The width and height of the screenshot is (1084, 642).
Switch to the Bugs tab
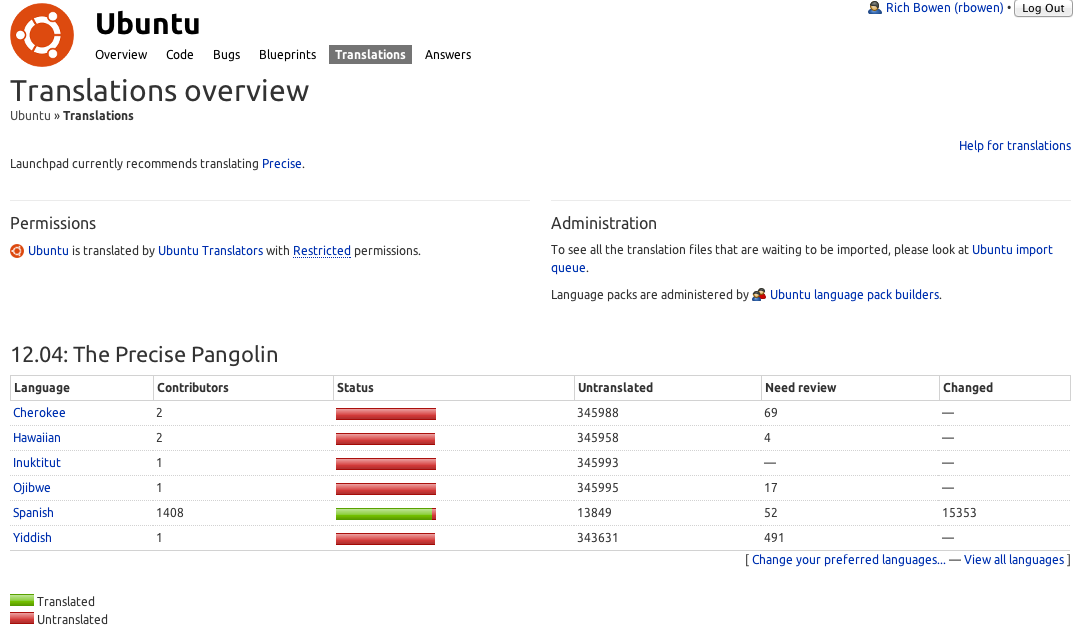[x=227, y=55]
